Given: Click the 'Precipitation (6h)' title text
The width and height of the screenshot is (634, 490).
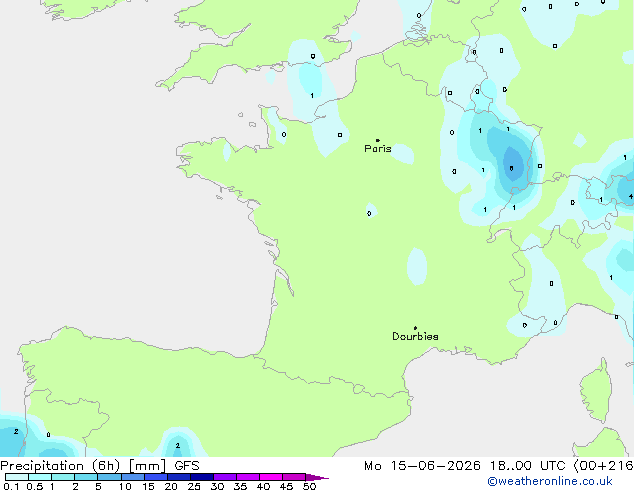Looking at the screenshot, I should pyautogui.click(x=60, y=466).
